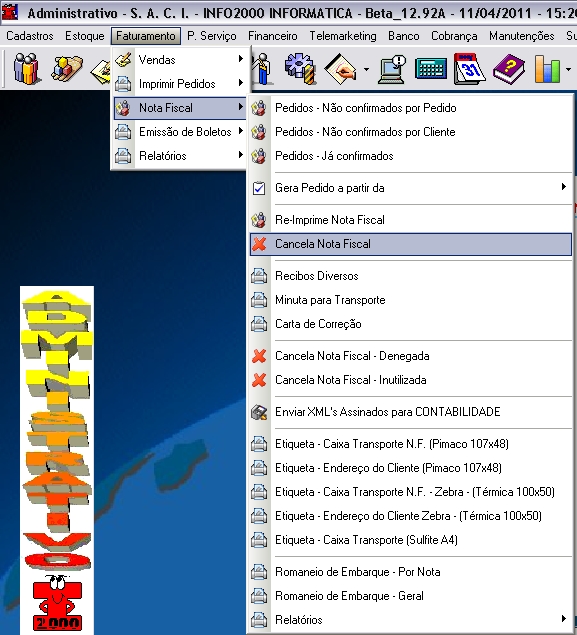Image resolution: width=577 pixels, height=635 pixels.
Task: Open the gear with barrier toolbar icon
Action: (300, 69)
